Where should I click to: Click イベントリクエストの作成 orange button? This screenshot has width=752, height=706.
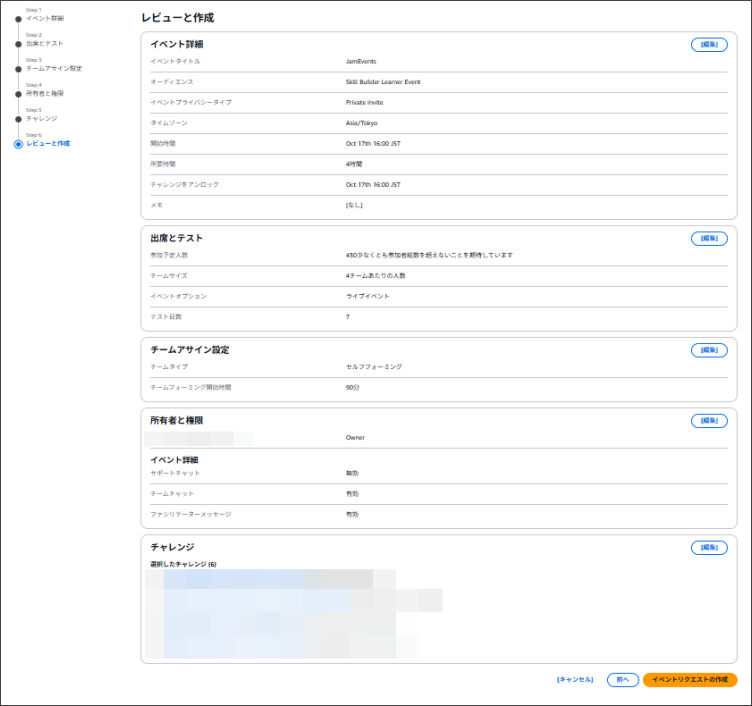(690, 680)
